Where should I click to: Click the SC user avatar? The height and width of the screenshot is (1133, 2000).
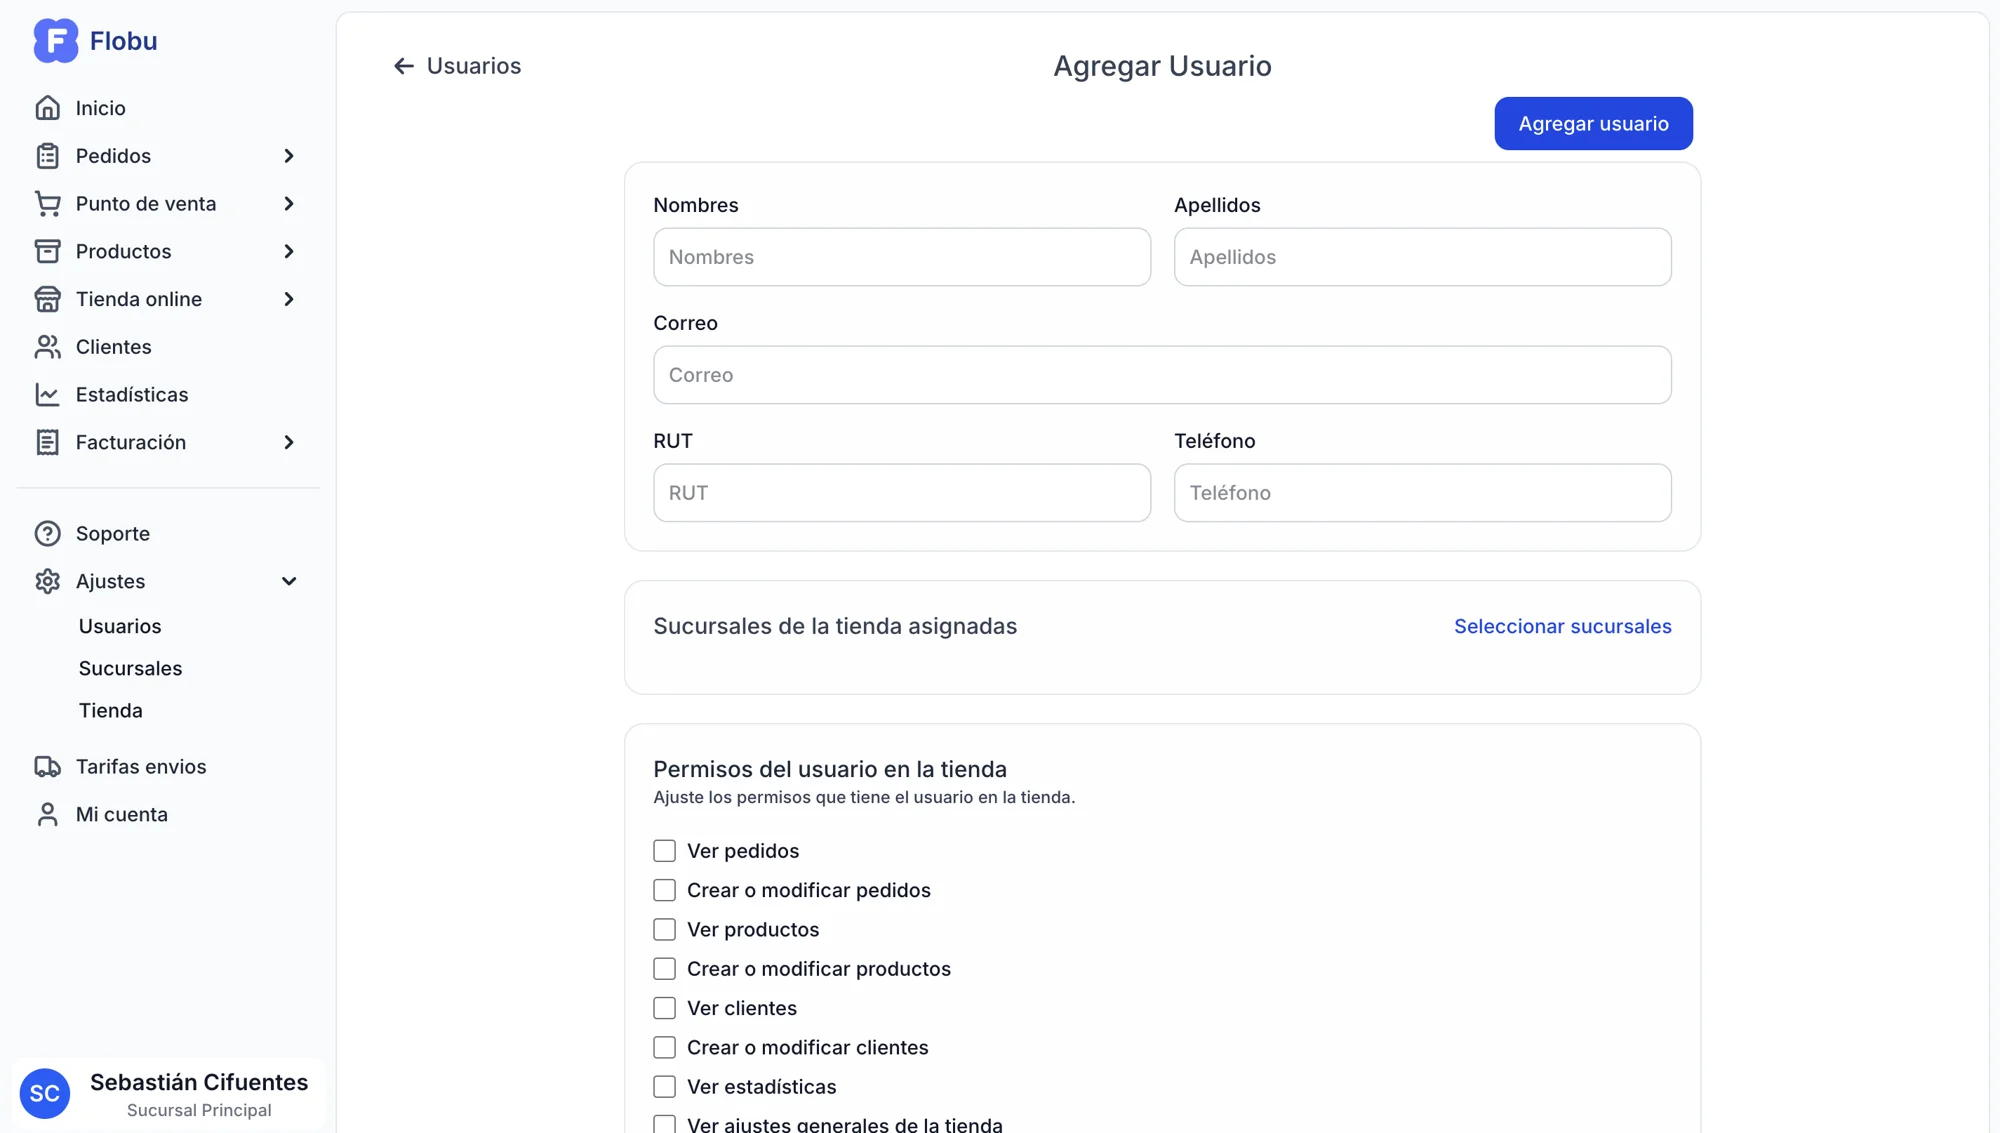[45, 1093]
